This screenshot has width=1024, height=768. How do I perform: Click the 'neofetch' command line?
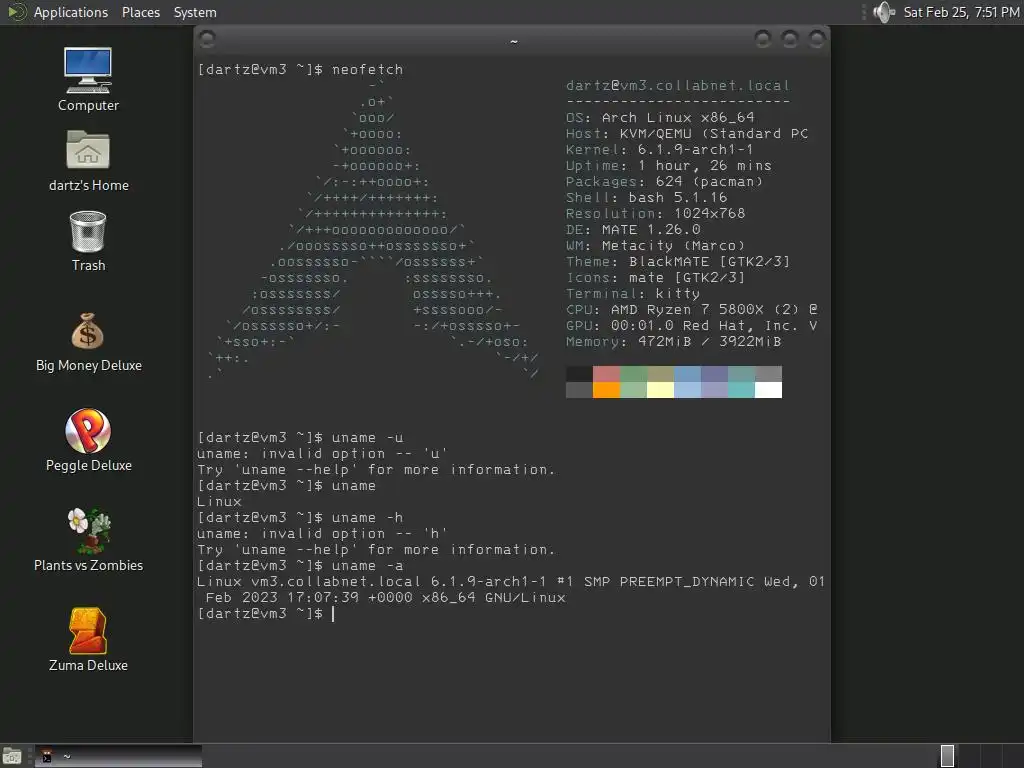pyautogui.click(x=300, y=69)
